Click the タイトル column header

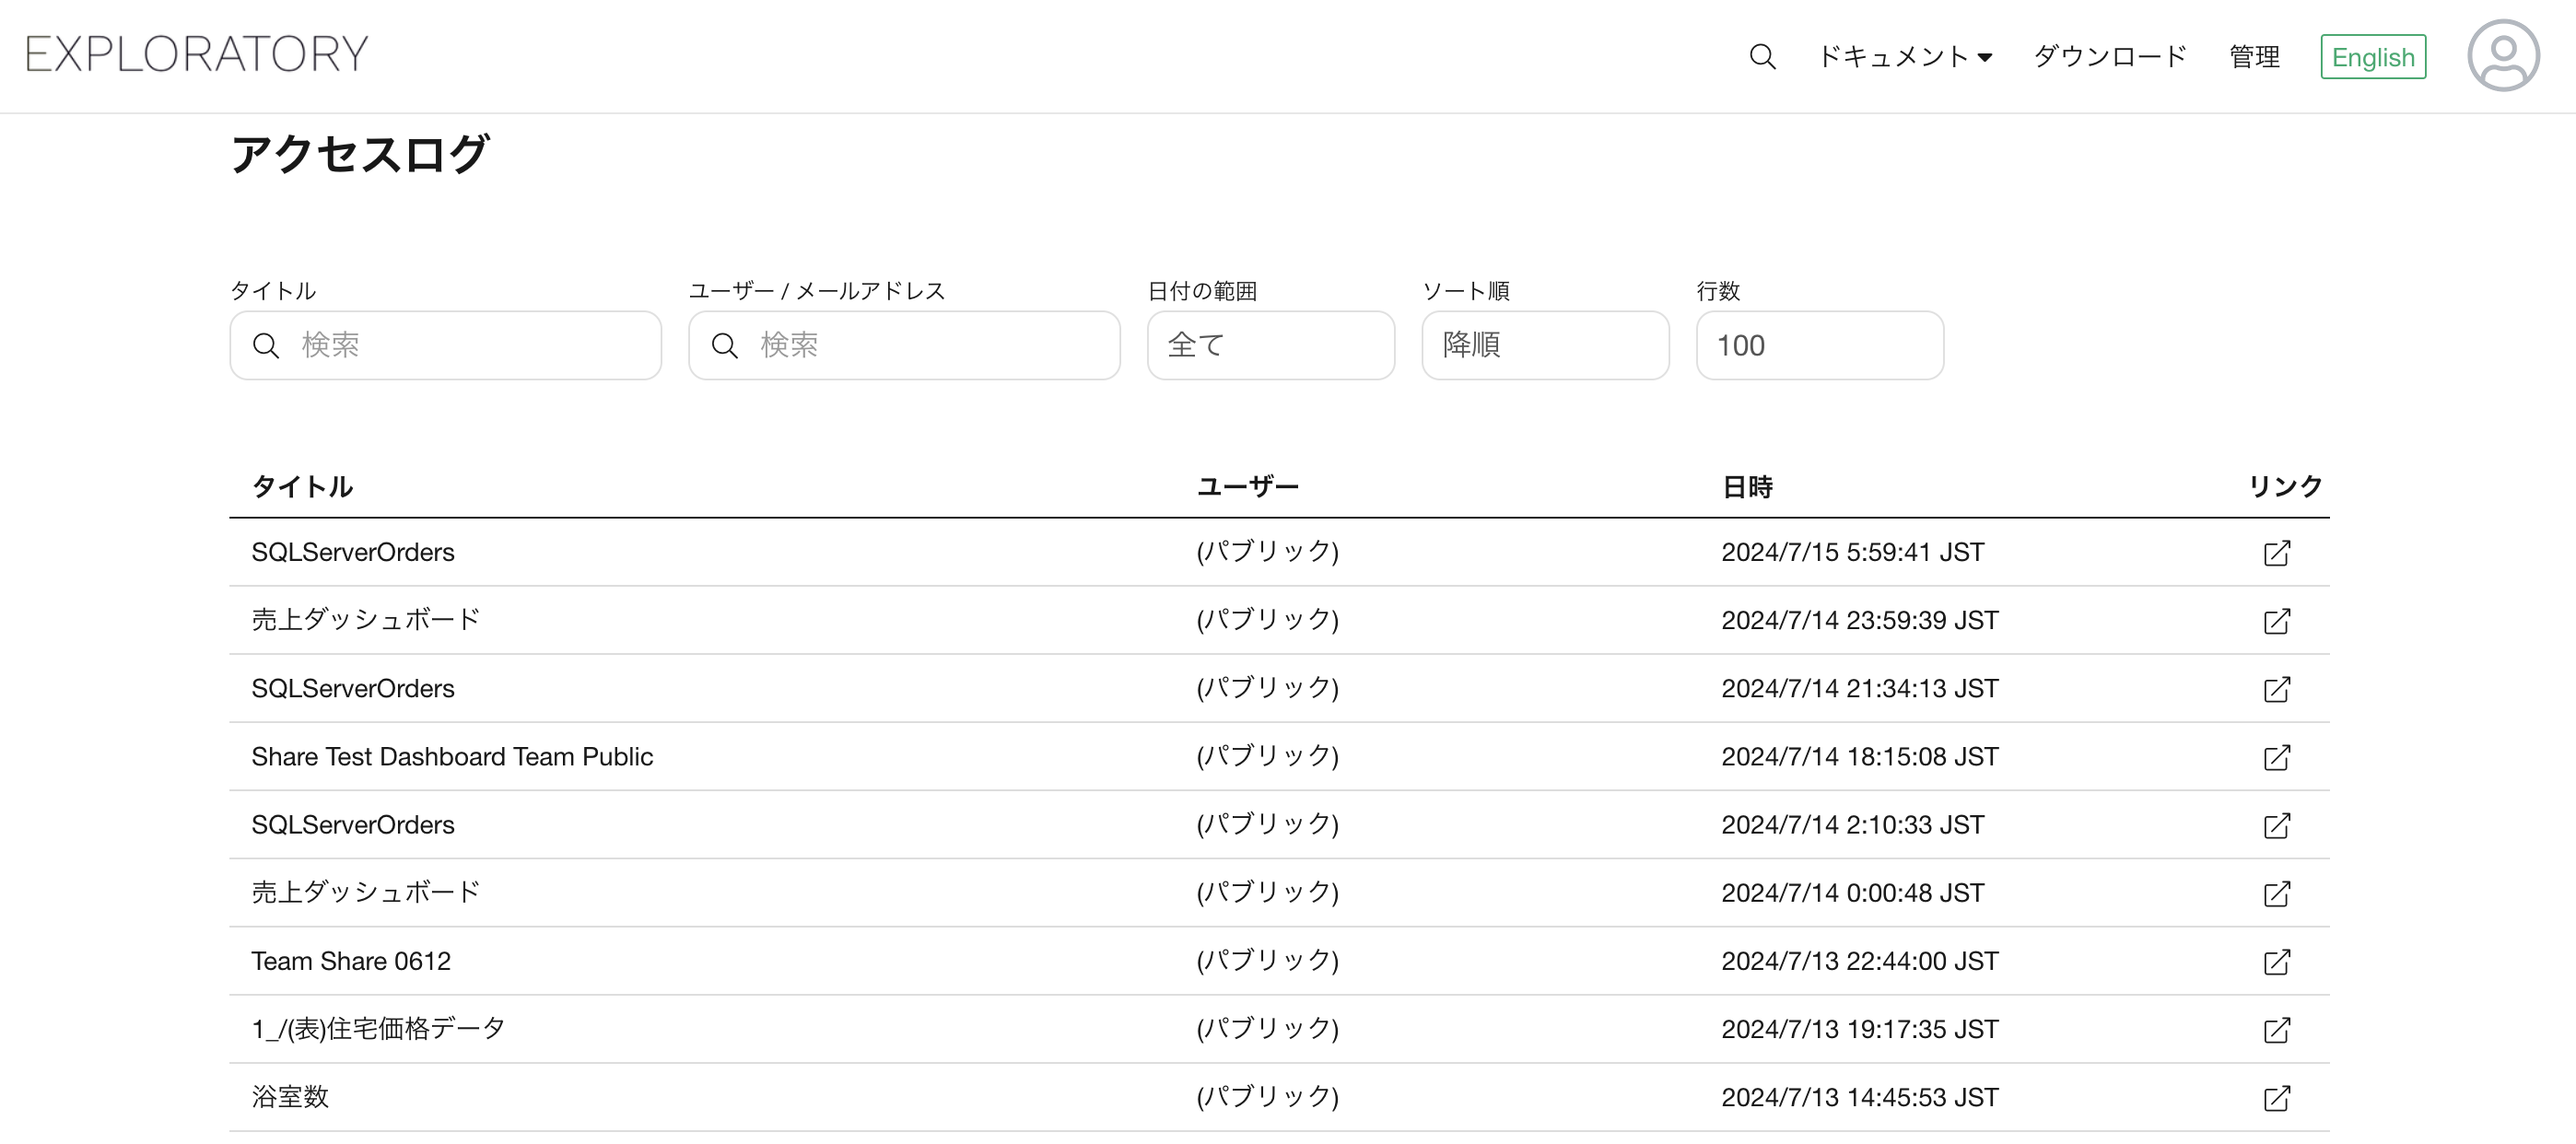pyautogui.click(x=302, y=487)
